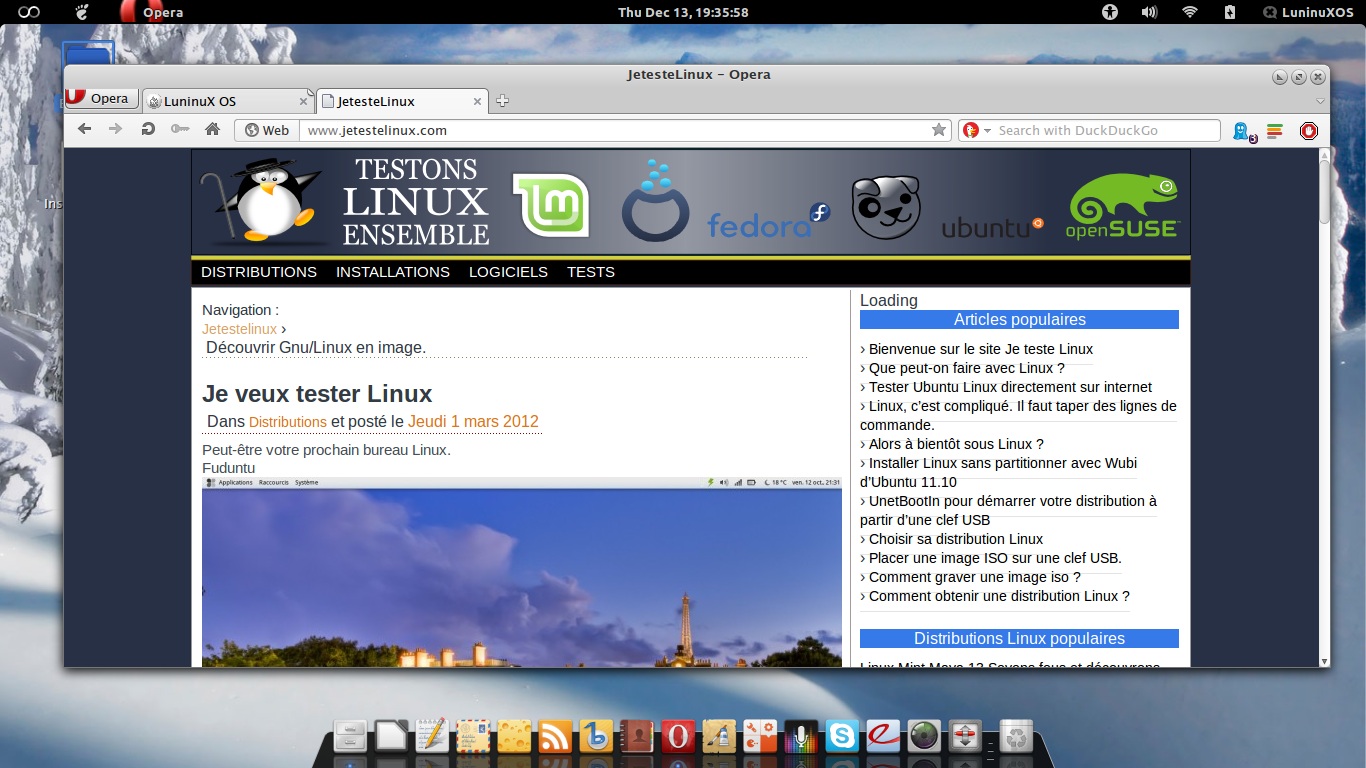Launch Banshee media player from dock
1366x768 pixels.
coord(596,737)
